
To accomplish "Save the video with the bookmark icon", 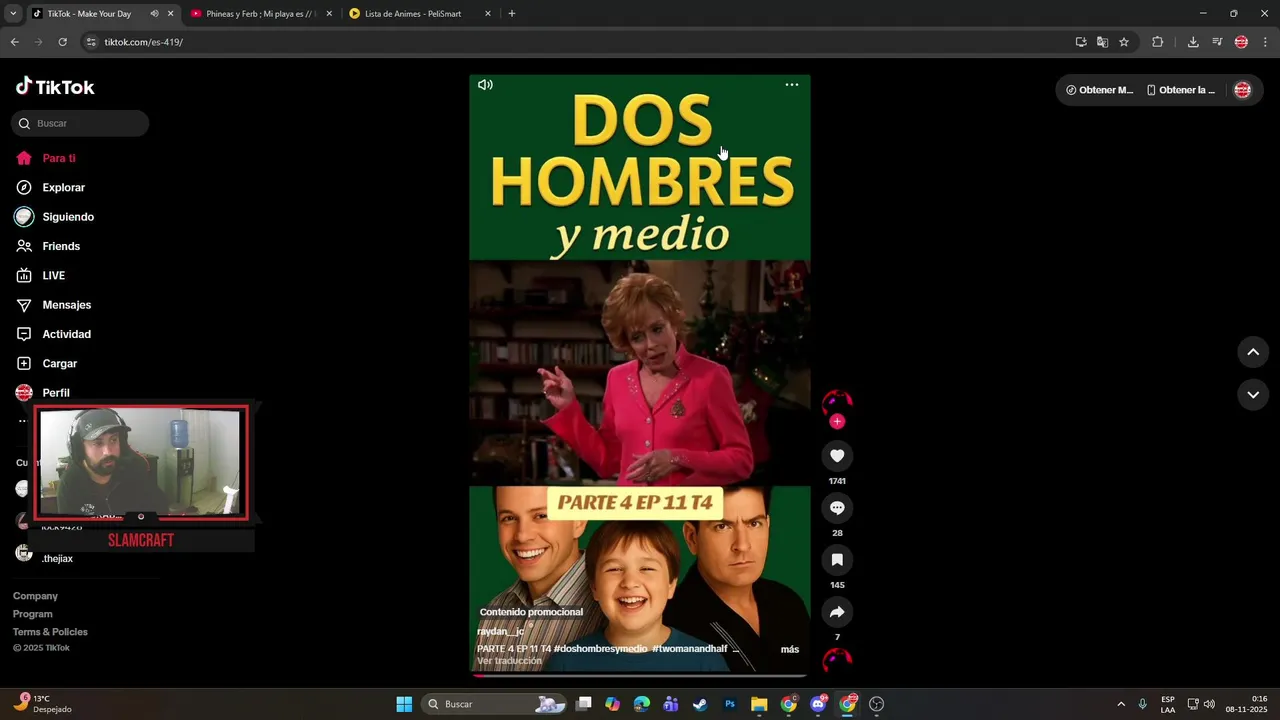I will click(x=837, y=560).
